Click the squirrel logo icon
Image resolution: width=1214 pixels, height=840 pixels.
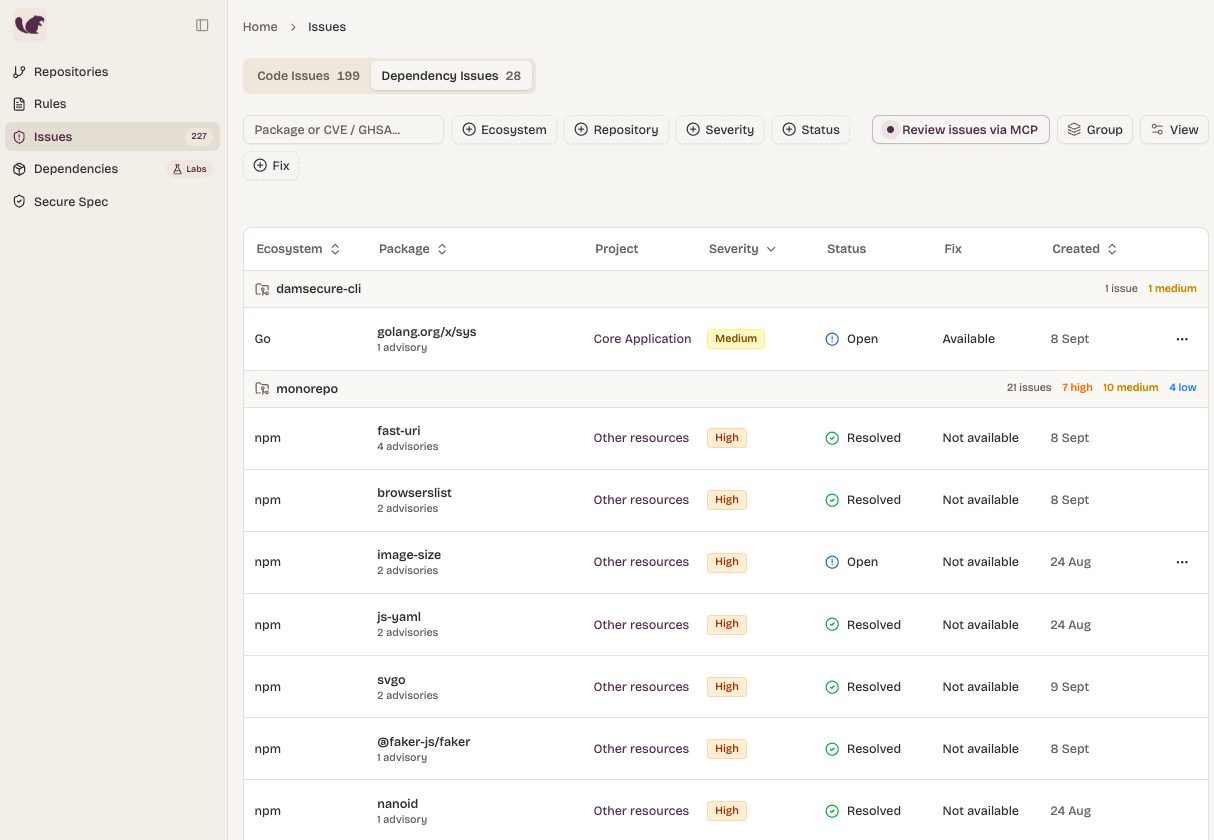coord(30,25)
